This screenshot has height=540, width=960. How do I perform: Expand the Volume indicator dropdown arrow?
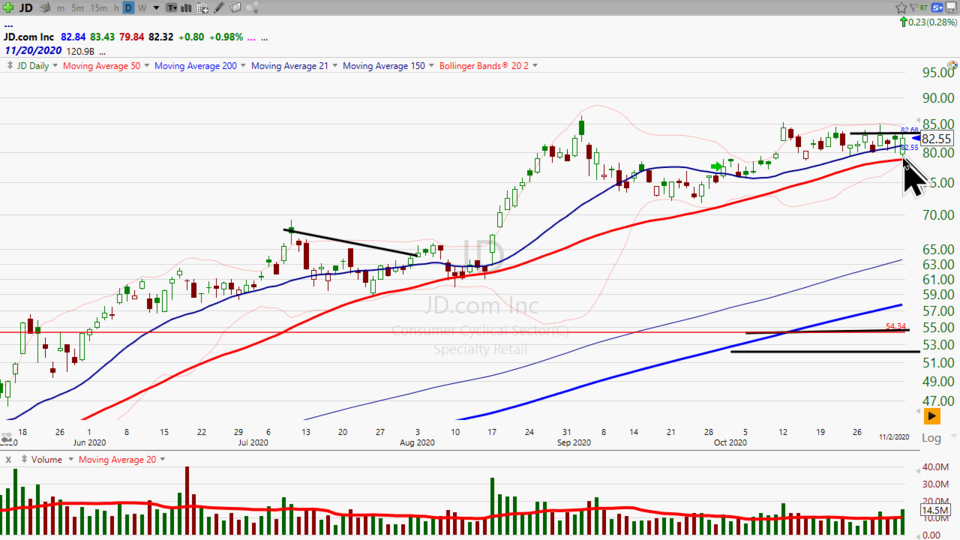[x=70, y=459]
